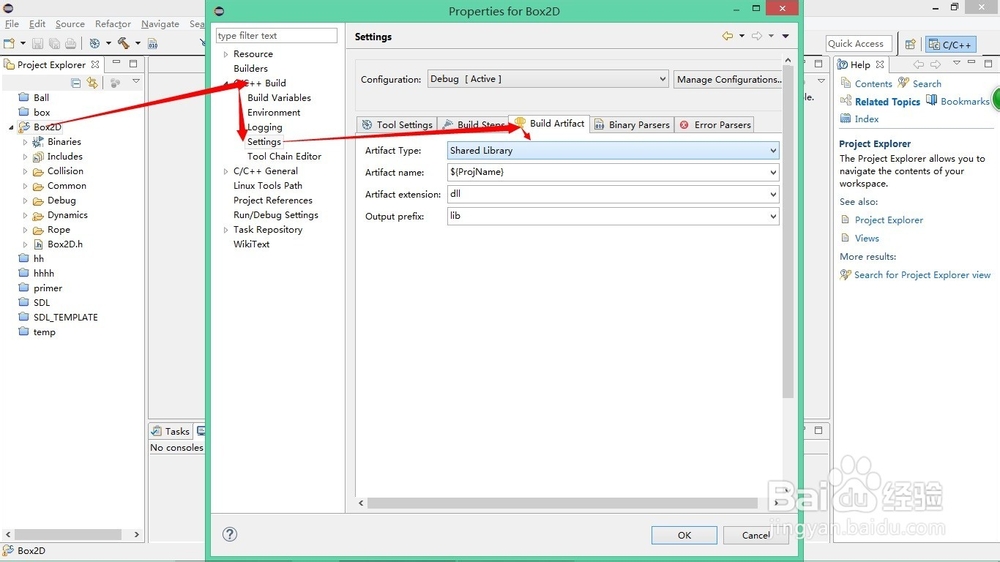The width and height of the screenshot is (1000, 562).
Task: Expand the Task Repository node
Action: 226,230
